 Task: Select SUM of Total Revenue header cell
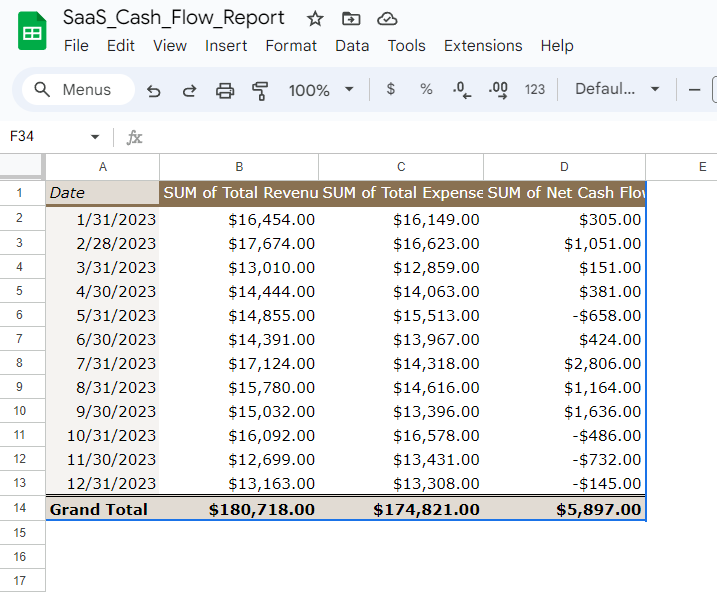click(239, 193)
